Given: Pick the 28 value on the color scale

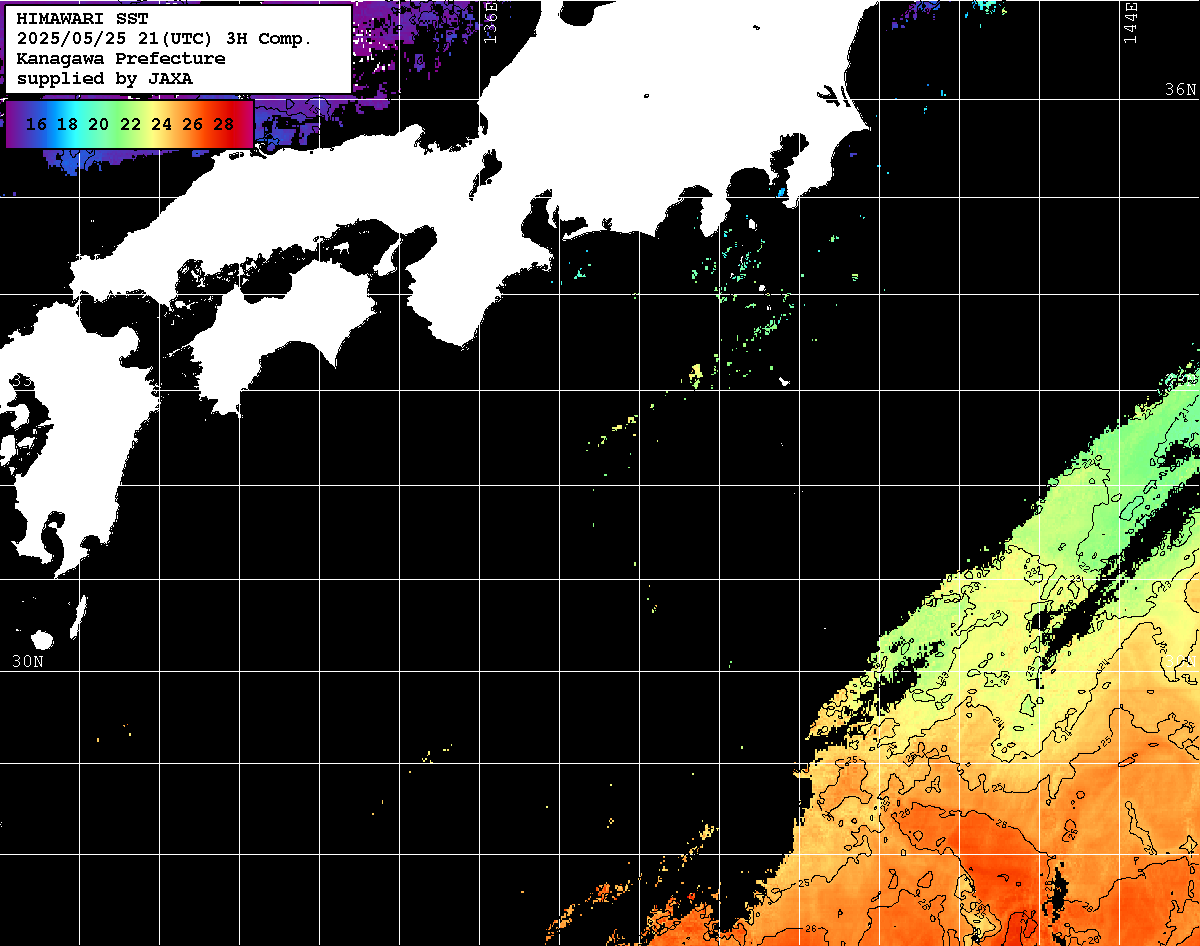Looking at the screenshot, I should (224, 125).
